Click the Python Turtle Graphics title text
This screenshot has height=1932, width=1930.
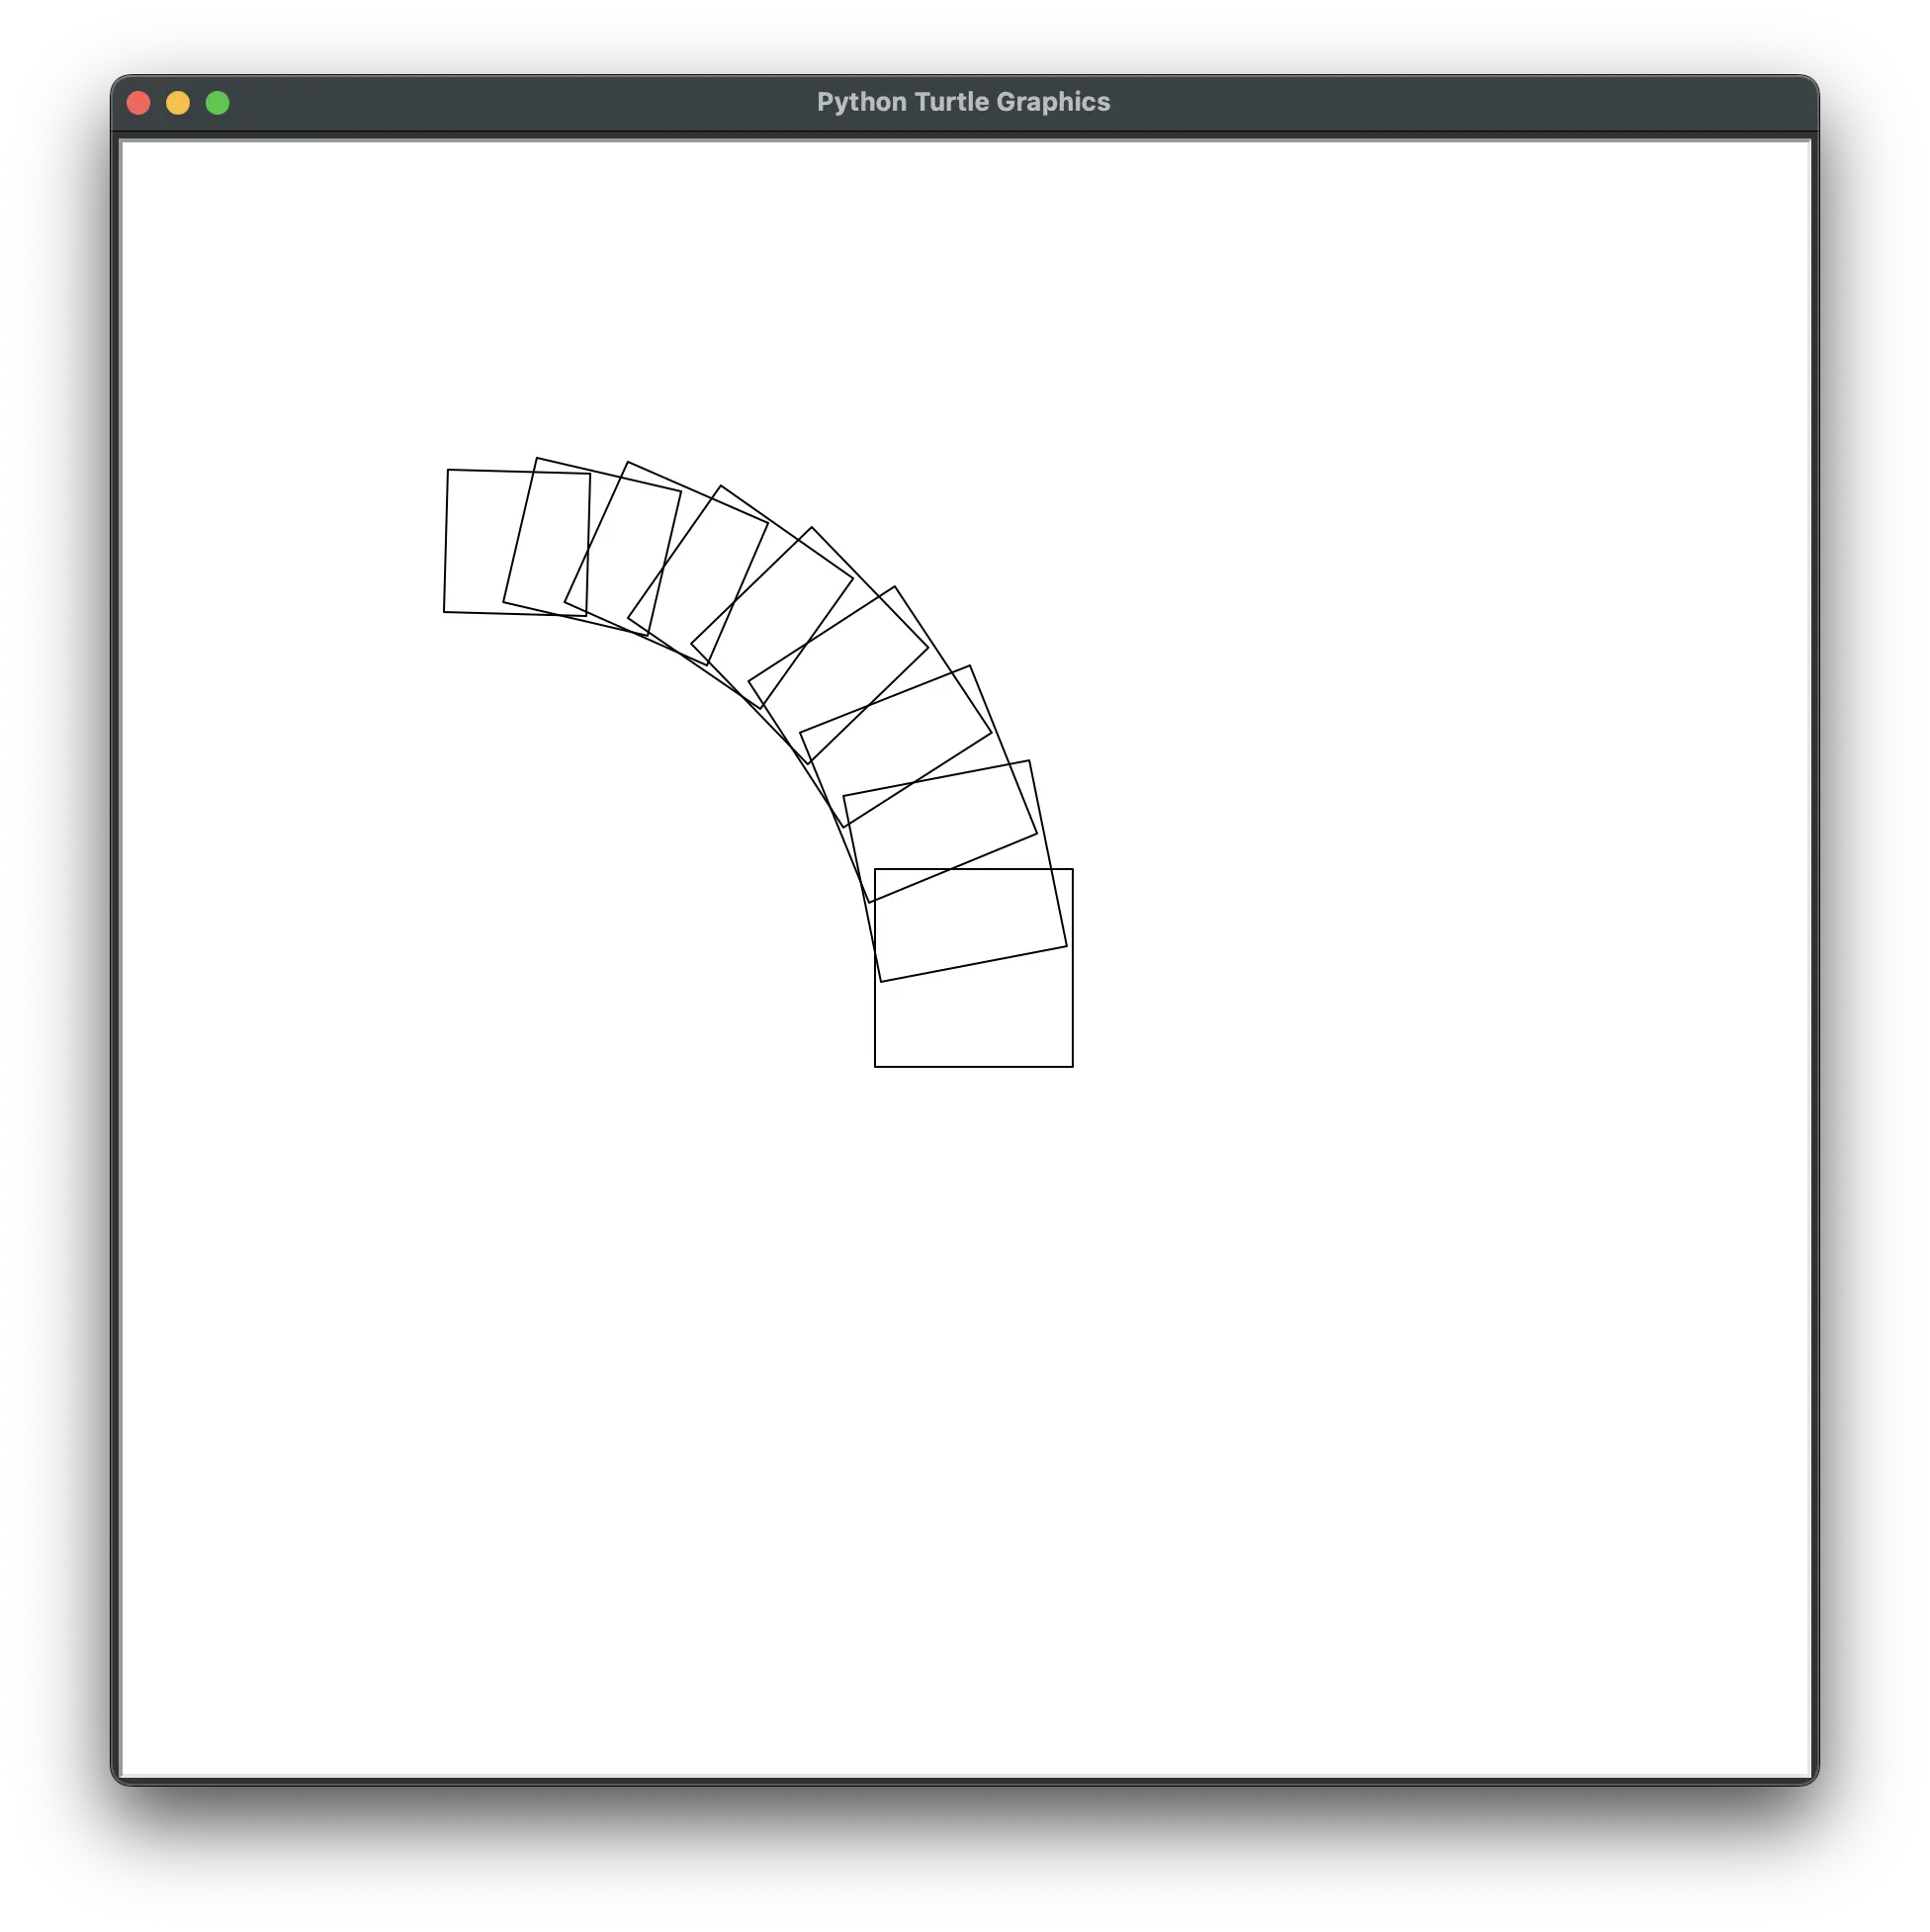pos(963,102)
